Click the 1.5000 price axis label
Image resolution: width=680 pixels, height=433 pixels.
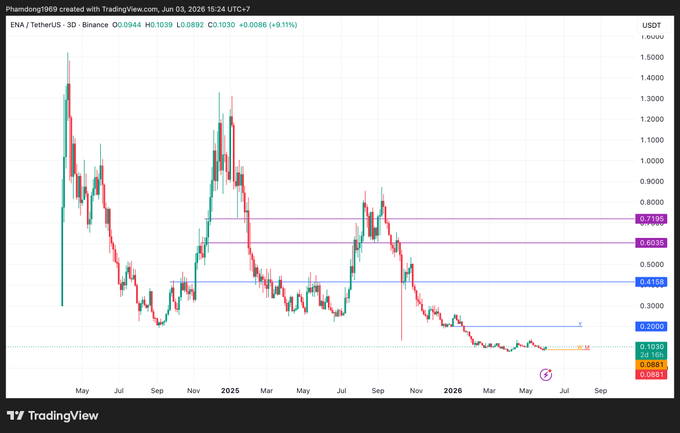point(652,57)
